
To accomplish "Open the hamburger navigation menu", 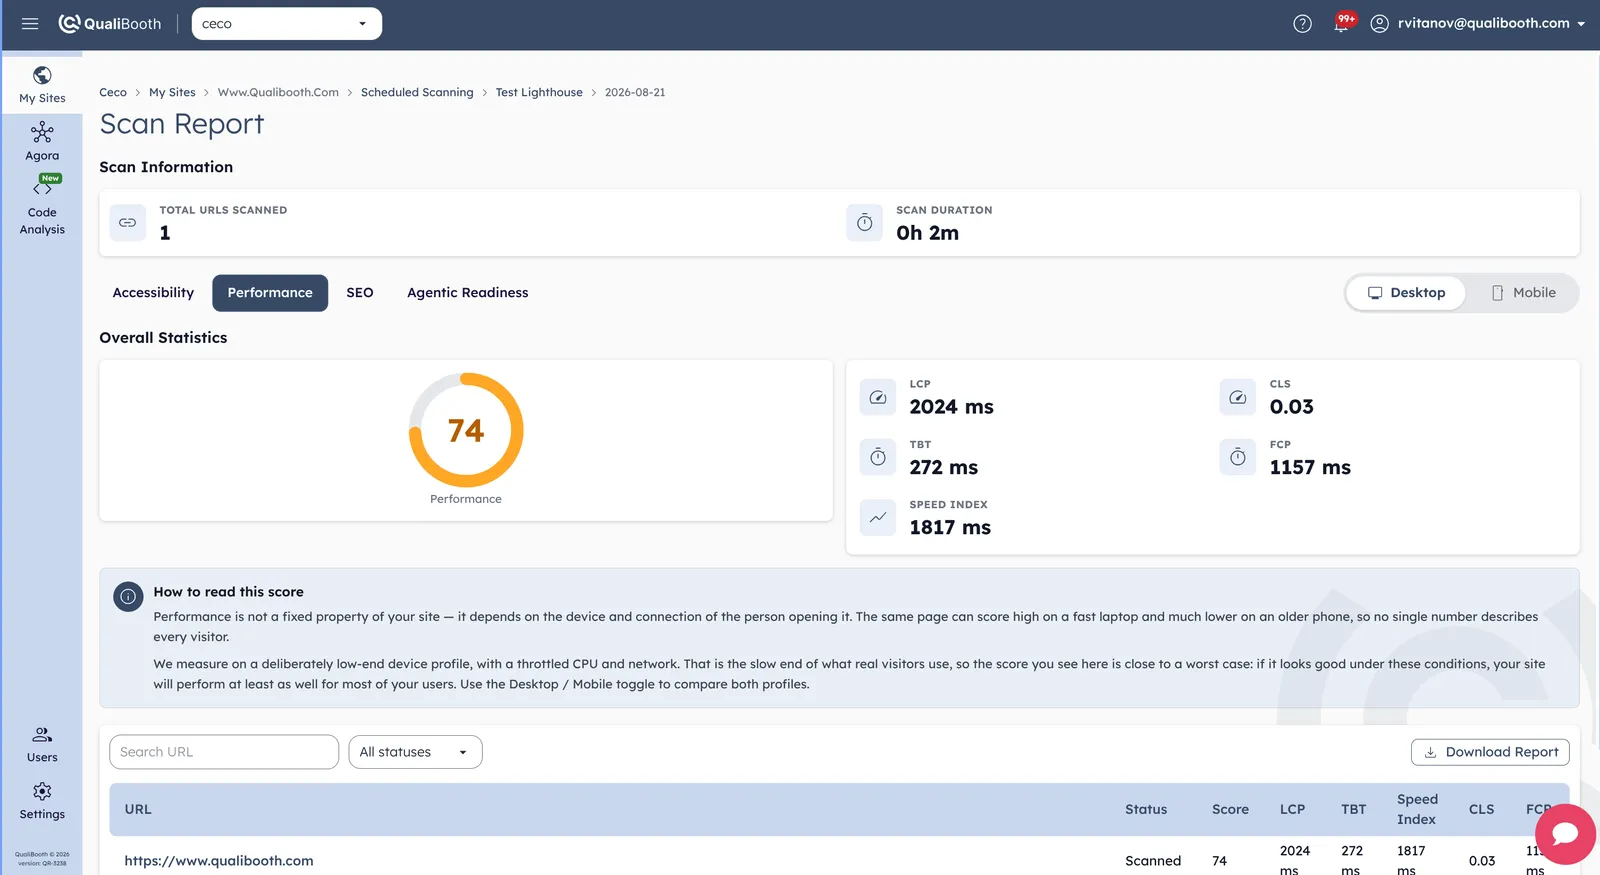I will pyautogui.click(x=30, y=23).
